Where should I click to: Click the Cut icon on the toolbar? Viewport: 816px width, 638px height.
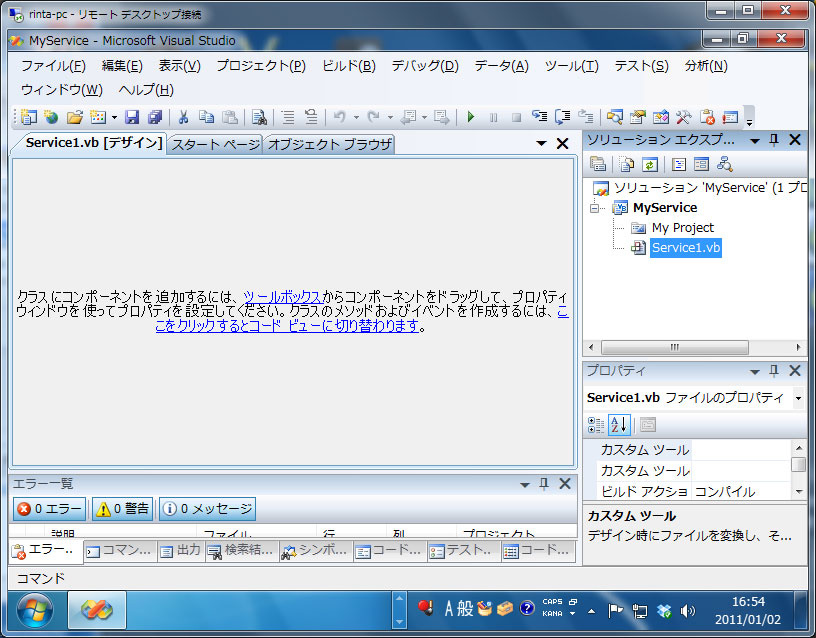pyautogui.click(x=185, y=117)
